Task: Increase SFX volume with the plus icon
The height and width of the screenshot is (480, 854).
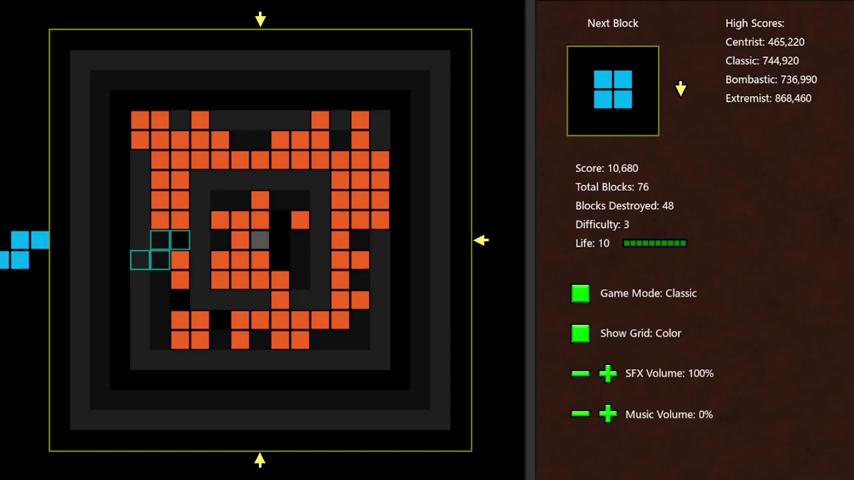Action: click(607, 373)
